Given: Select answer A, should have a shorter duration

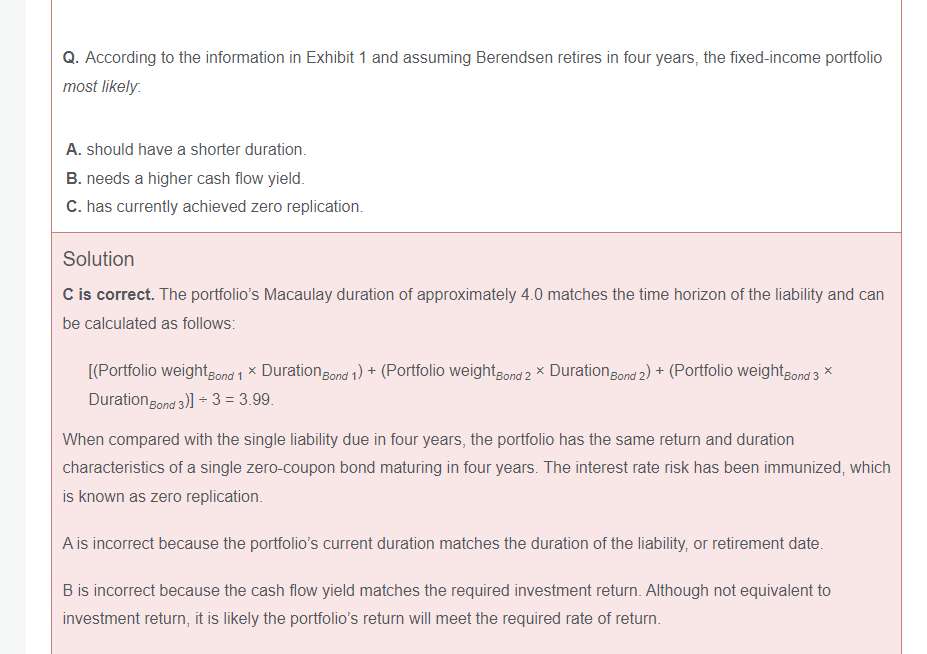Looking at the screenshot, I should tap(186, 149).
